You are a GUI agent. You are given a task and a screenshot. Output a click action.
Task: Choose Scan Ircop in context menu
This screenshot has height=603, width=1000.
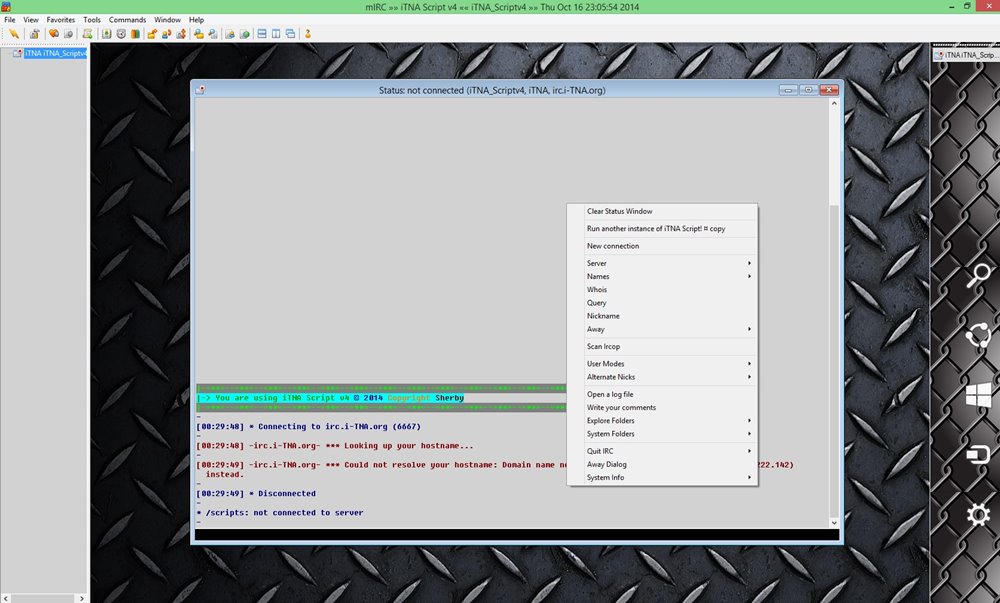662,346
